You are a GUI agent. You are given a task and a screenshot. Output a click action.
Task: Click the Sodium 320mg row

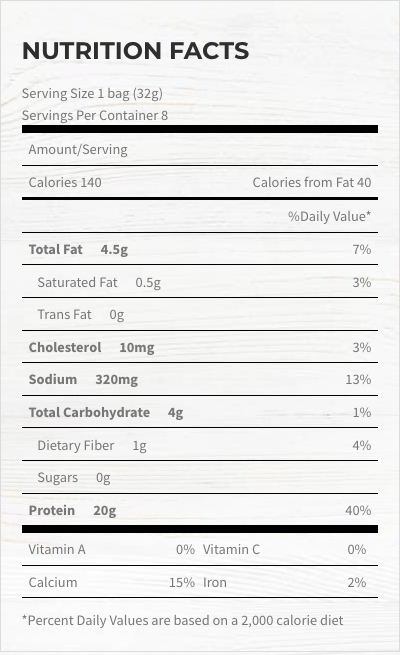click(x=200, y=379)
